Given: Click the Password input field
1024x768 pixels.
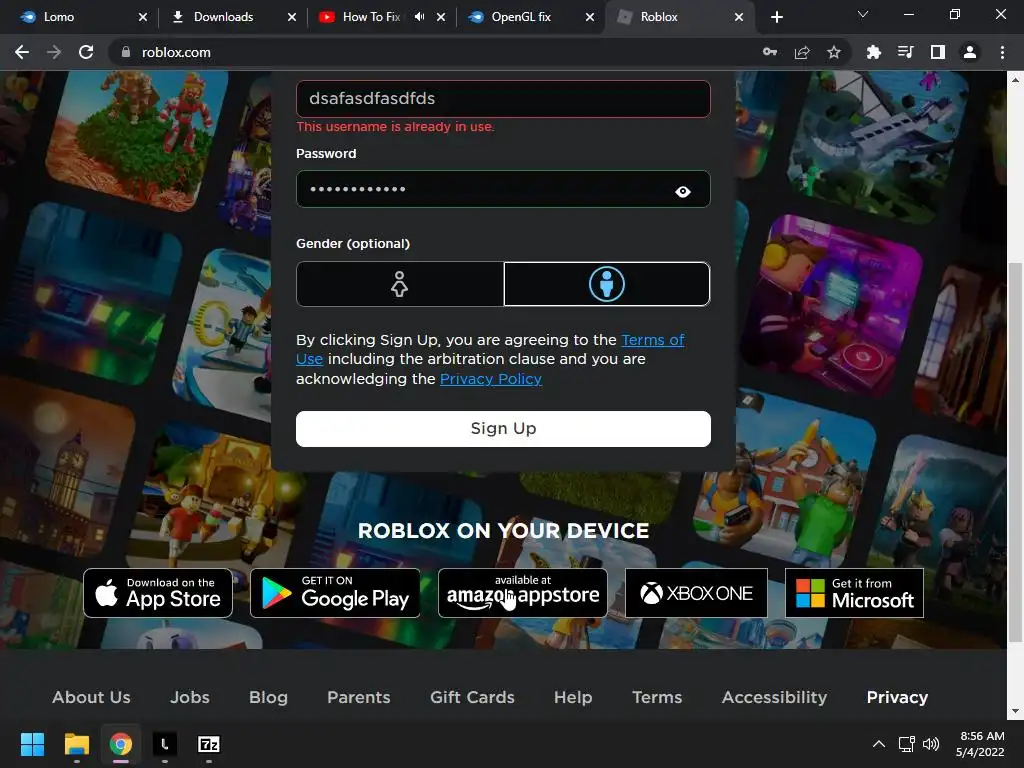Looking at the screenshot, I should (503, 189).
